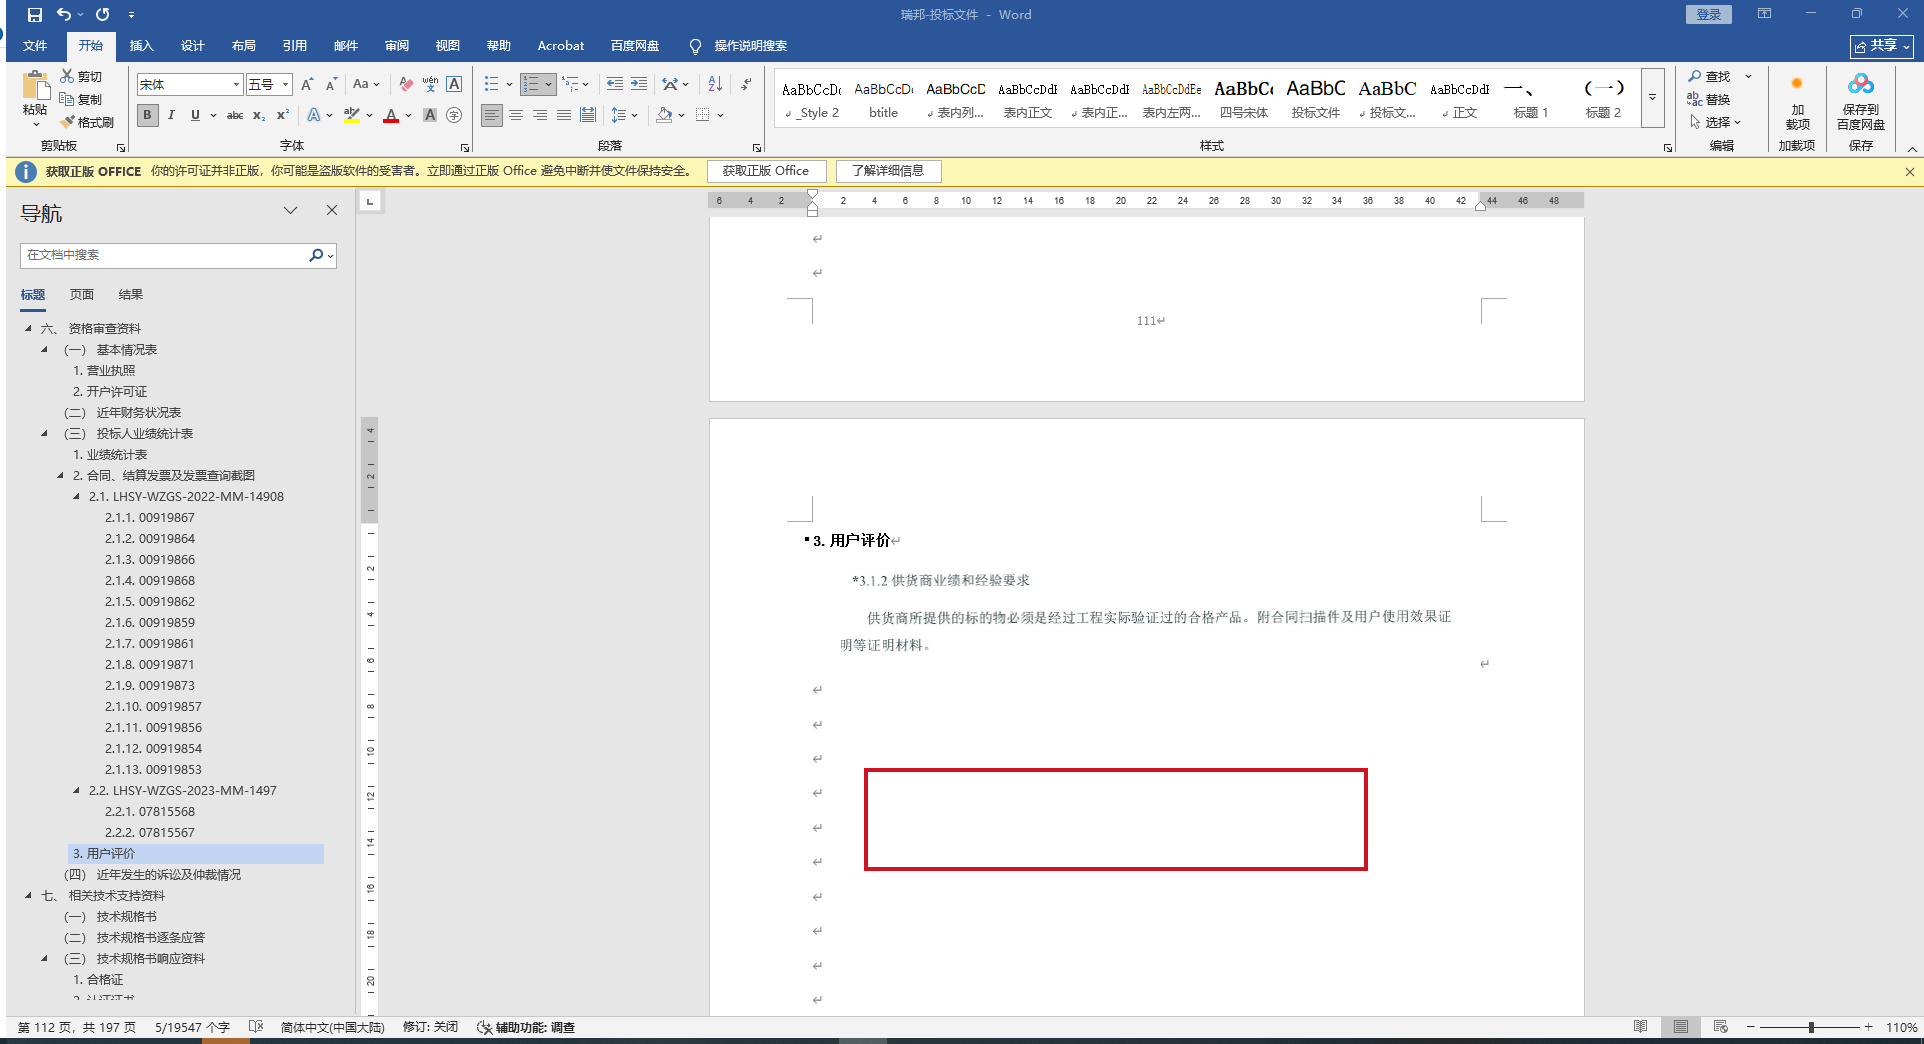Center-align the paragraph
The height and width of the screenshot is (1044, 1924).
516,115
